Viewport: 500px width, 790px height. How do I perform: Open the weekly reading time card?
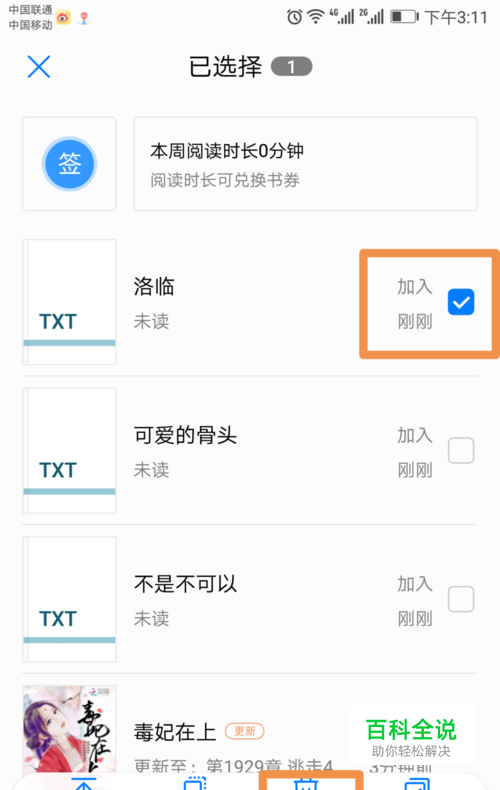[x=305, y=164]
